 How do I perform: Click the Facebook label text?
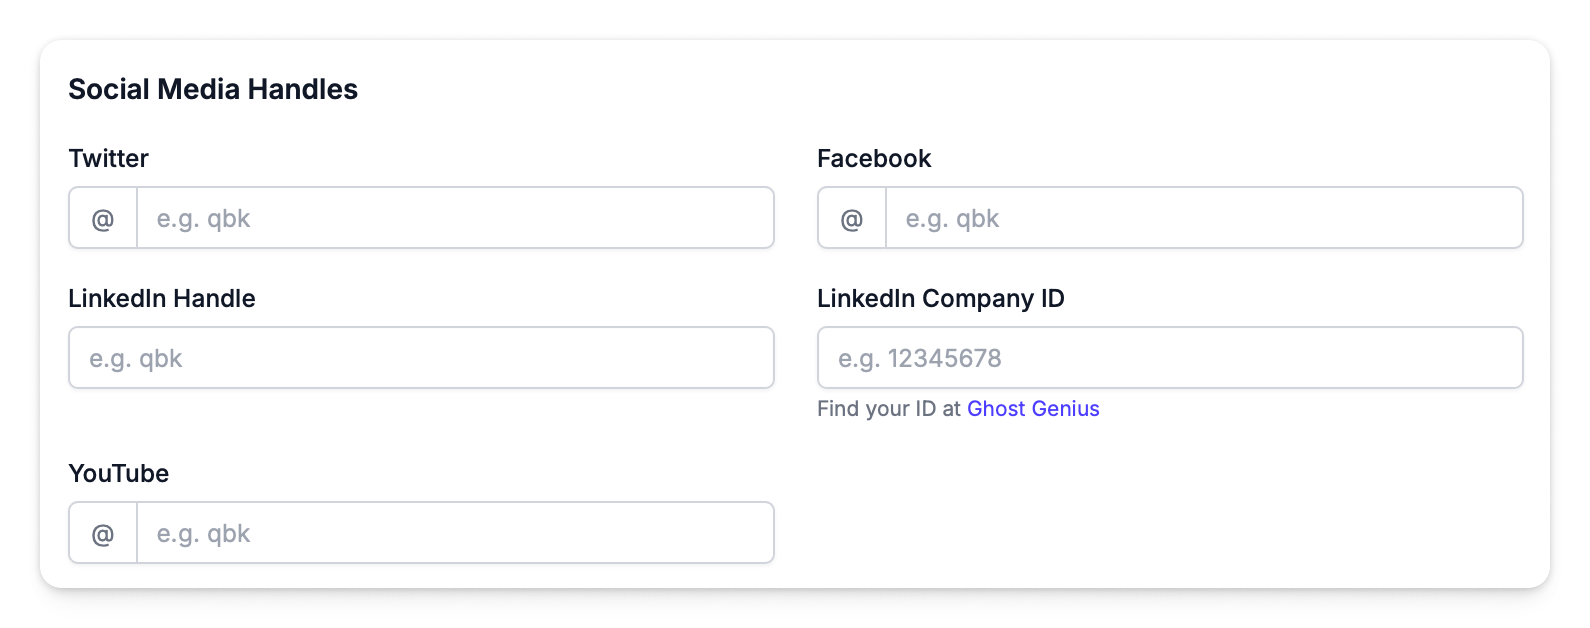click(874, 158)
